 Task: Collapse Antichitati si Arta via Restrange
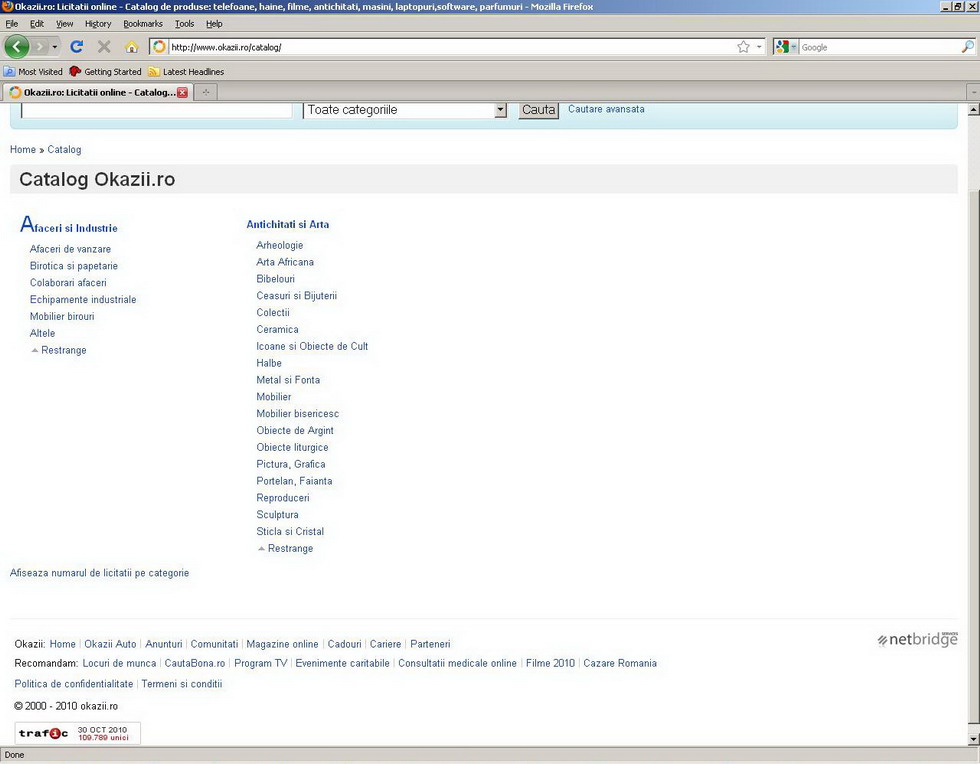(290, 548)
